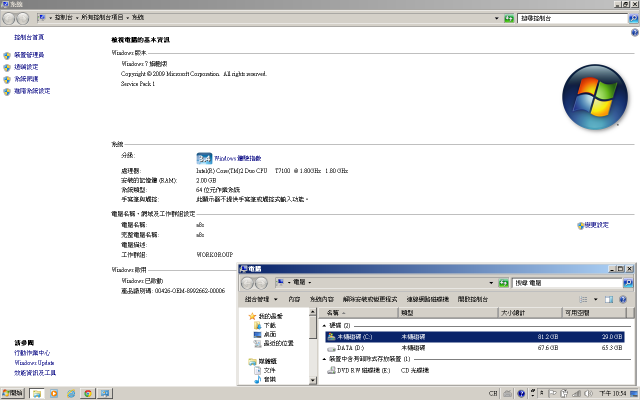Go back in the System window
Screen dimensions: 640x400
point(9,18)
